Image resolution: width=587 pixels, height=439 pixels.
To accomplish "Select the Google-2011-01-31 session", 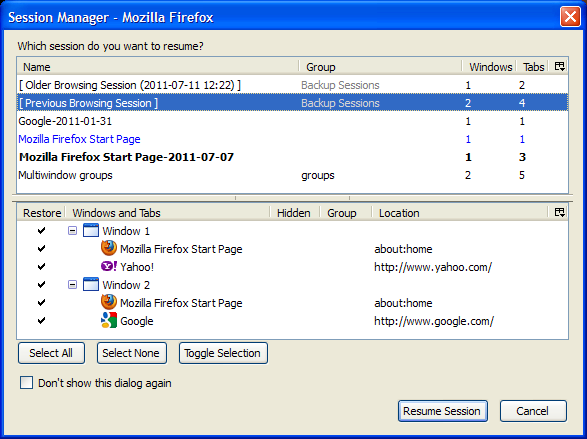I will point(292,121).
